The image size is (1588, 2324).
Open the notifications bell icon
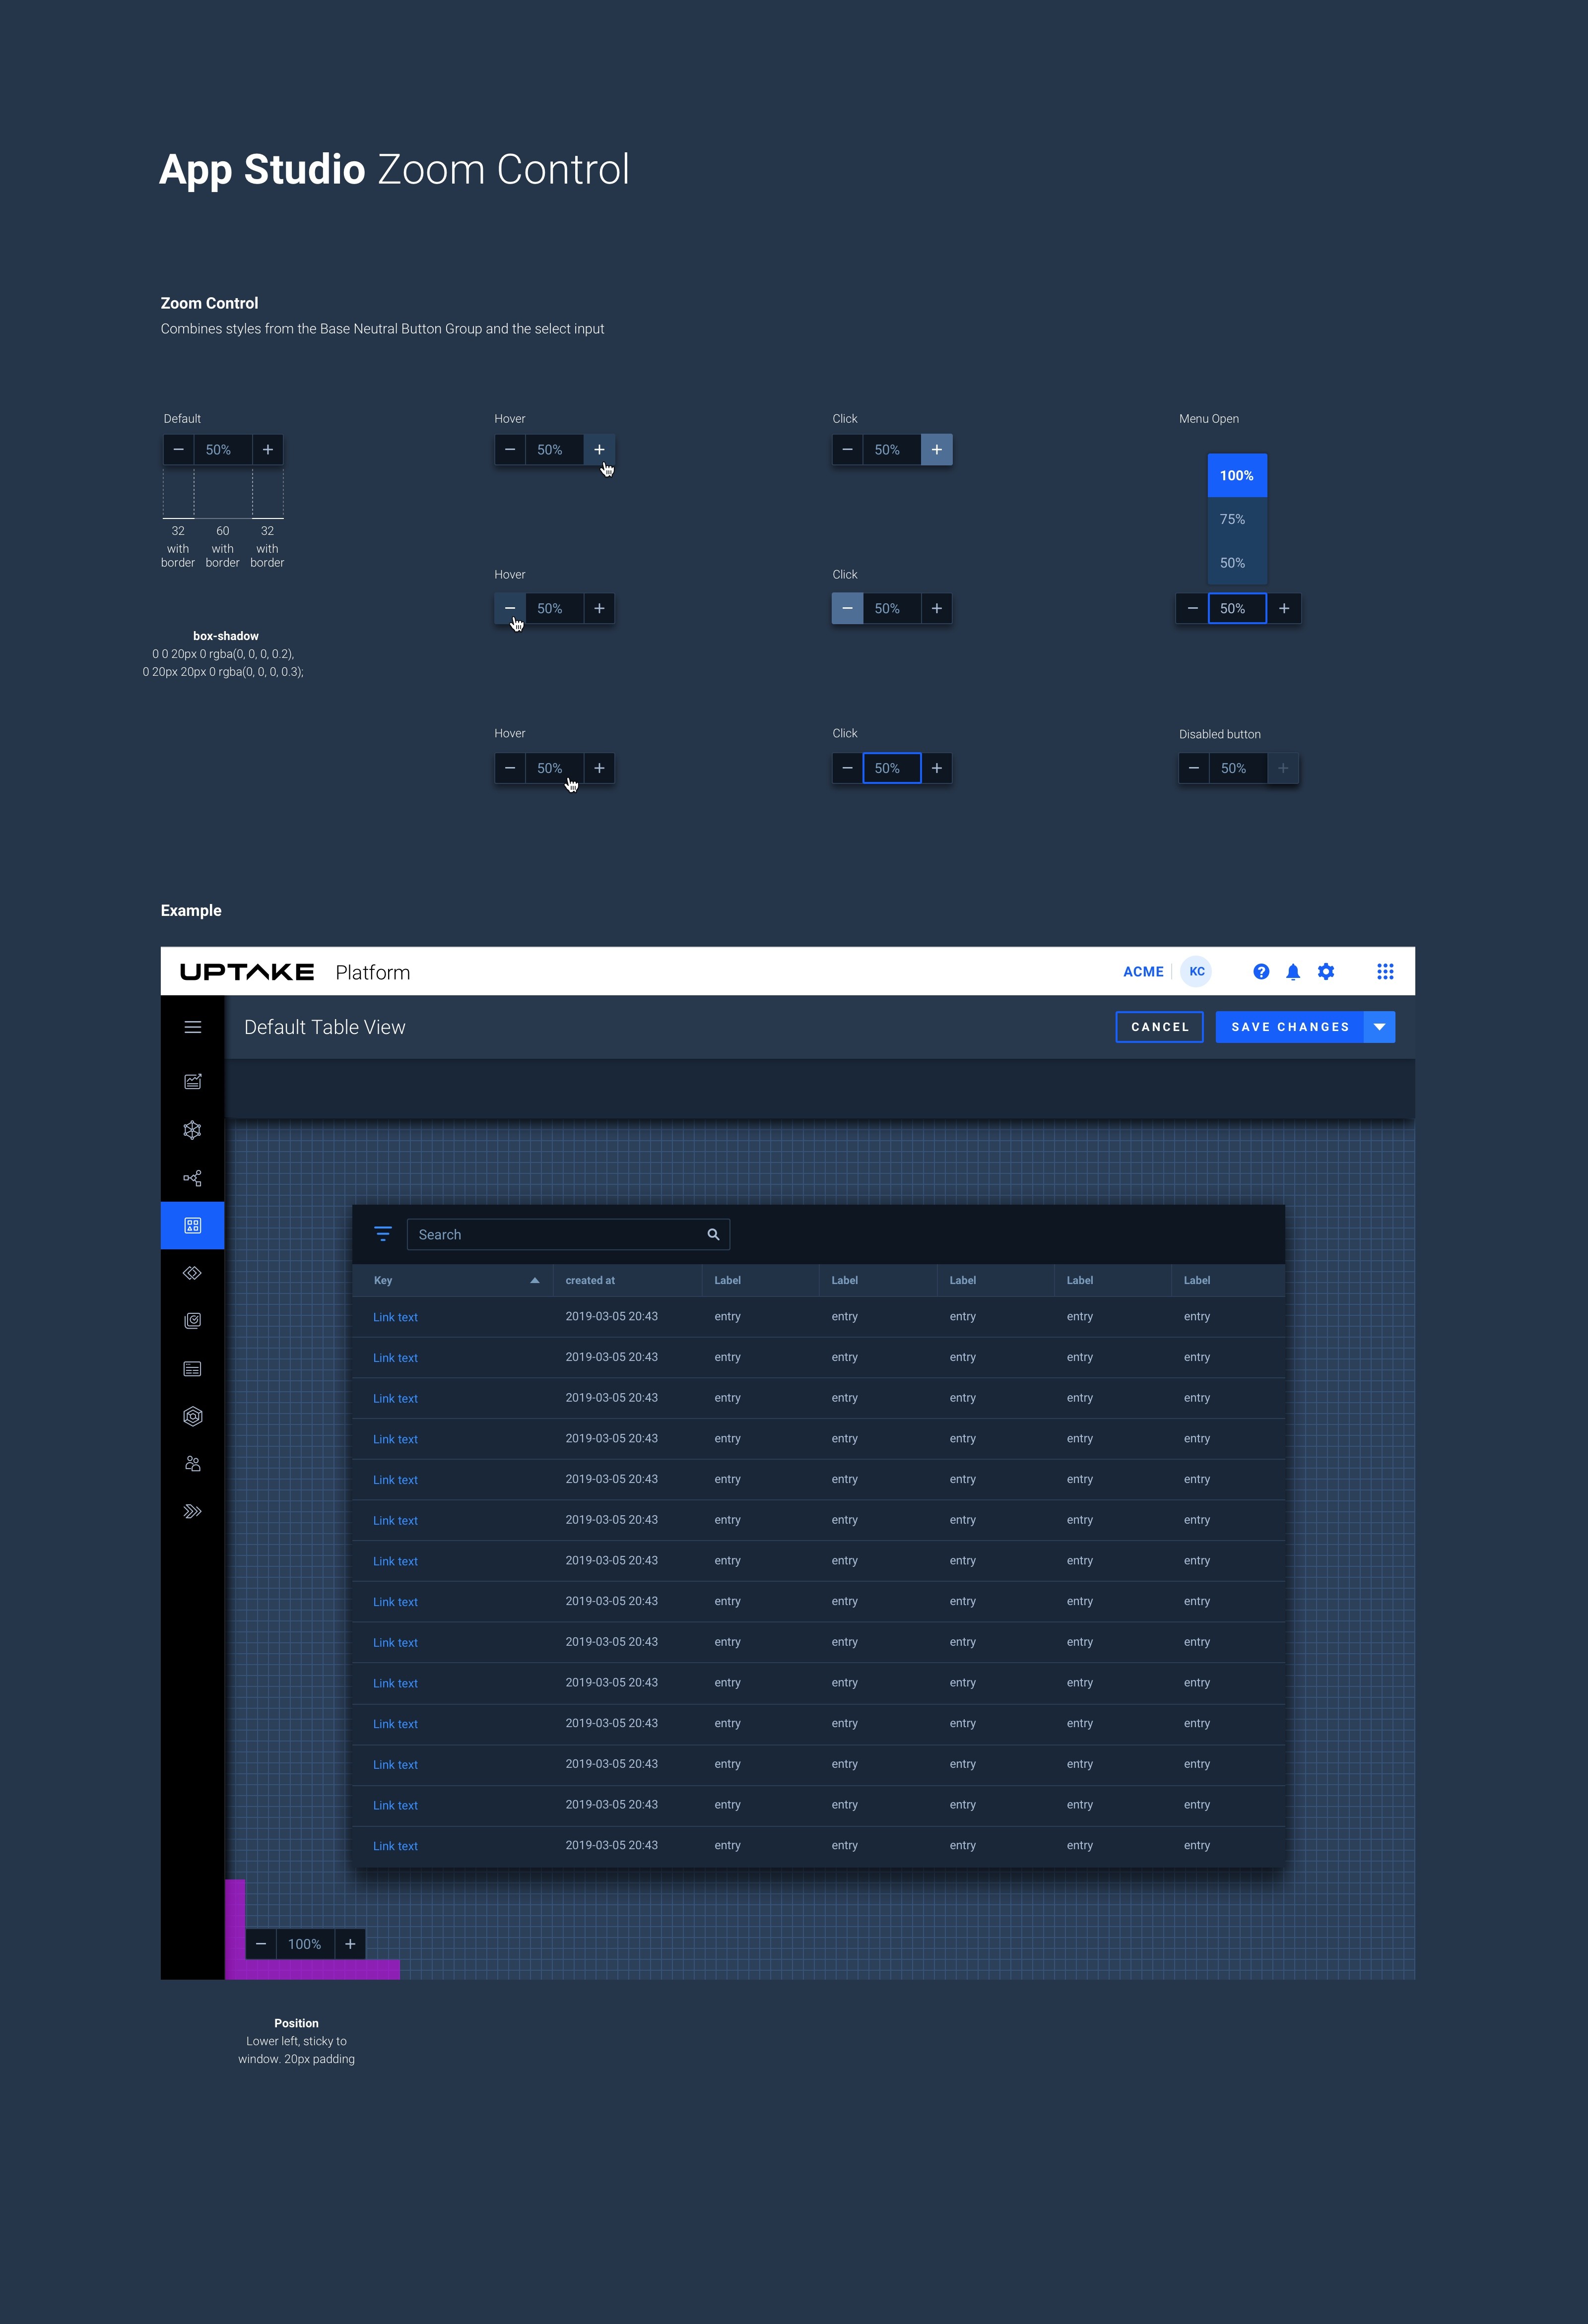click(x=1293, y=972)
